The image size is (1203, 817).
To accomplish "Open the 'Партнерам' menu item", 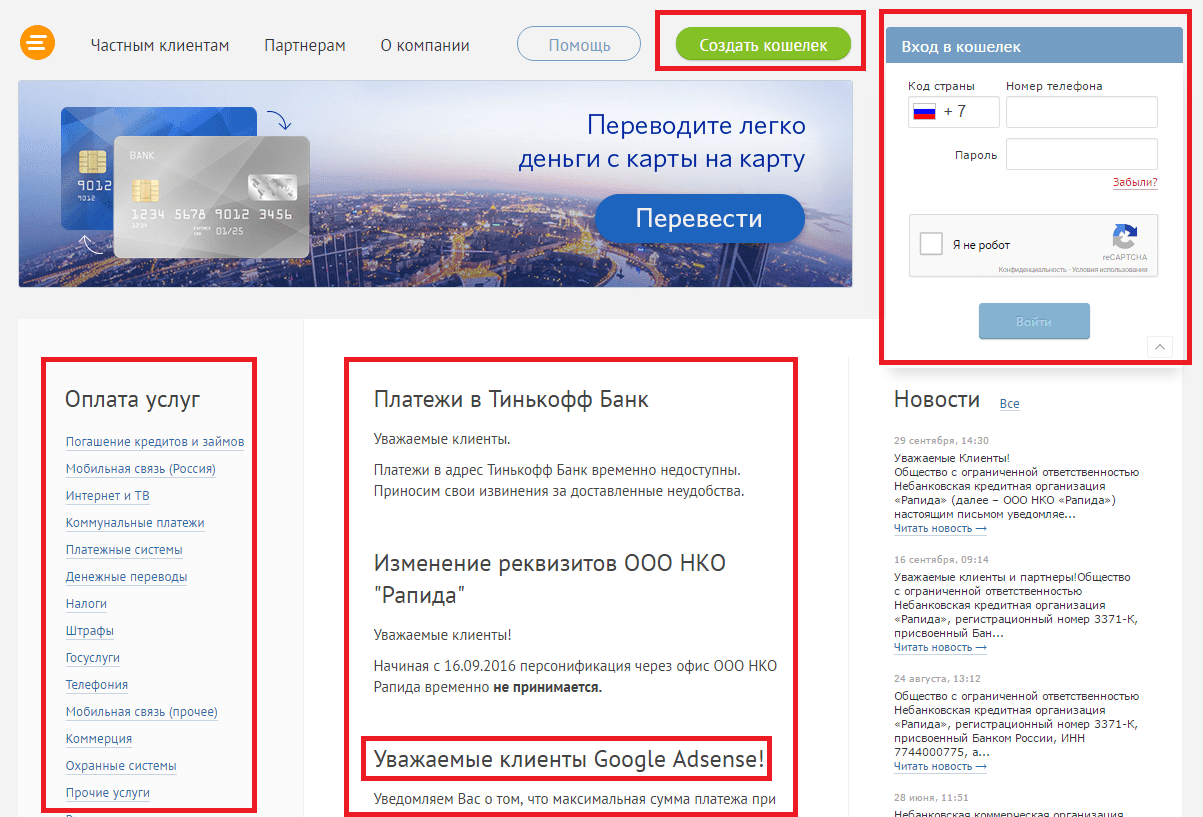I will [x=305, y=45].
